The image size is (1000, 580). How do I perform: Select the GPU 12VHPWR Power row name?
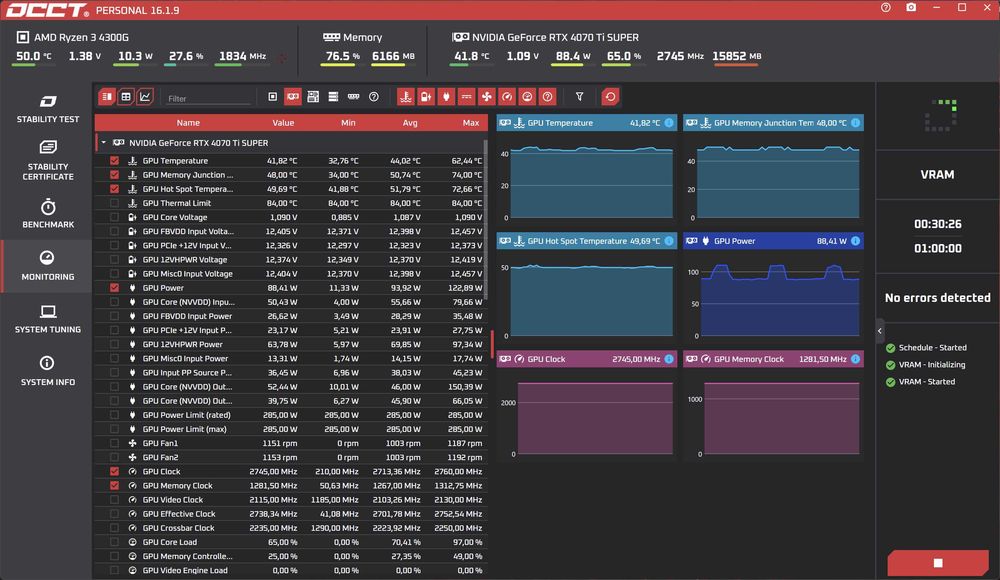[182, 345]
